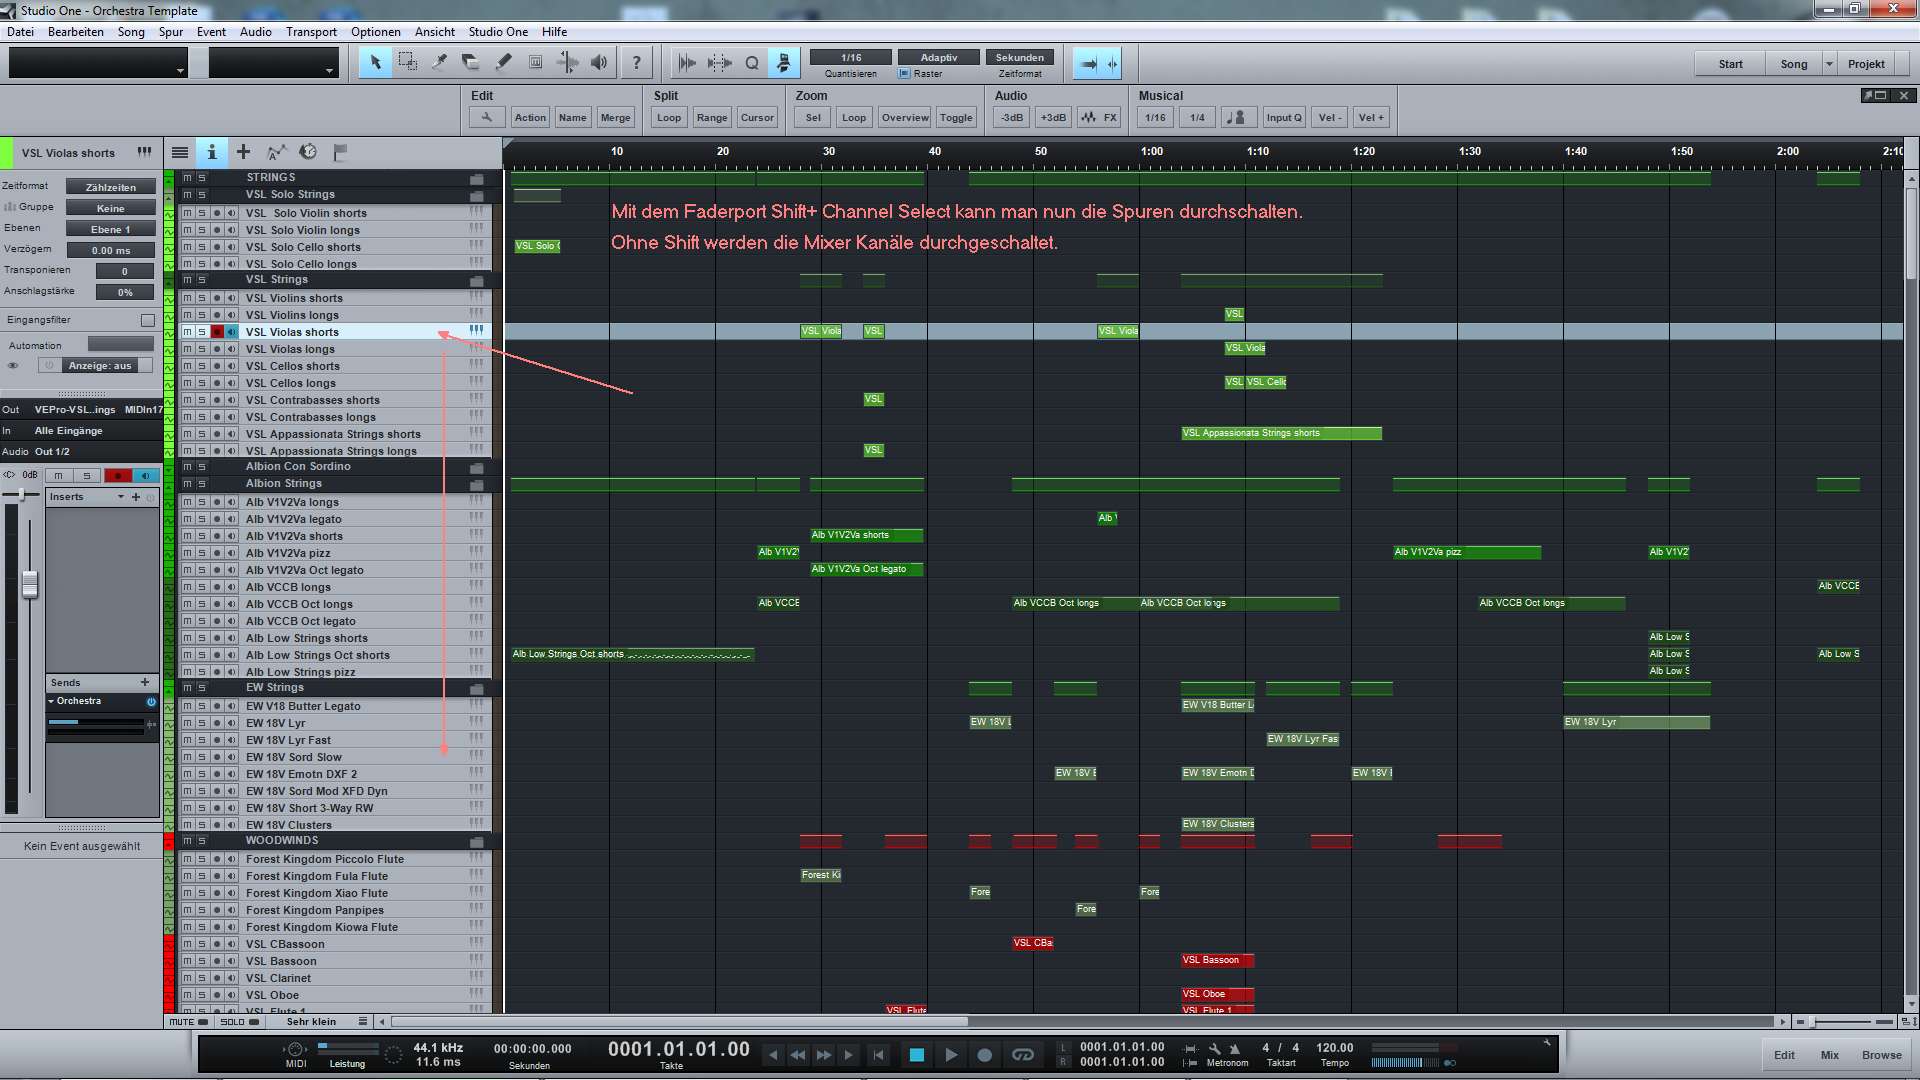Select the Split tool
The width and height of the screenshot is (1920, 1080).
[x=439, y=63]
